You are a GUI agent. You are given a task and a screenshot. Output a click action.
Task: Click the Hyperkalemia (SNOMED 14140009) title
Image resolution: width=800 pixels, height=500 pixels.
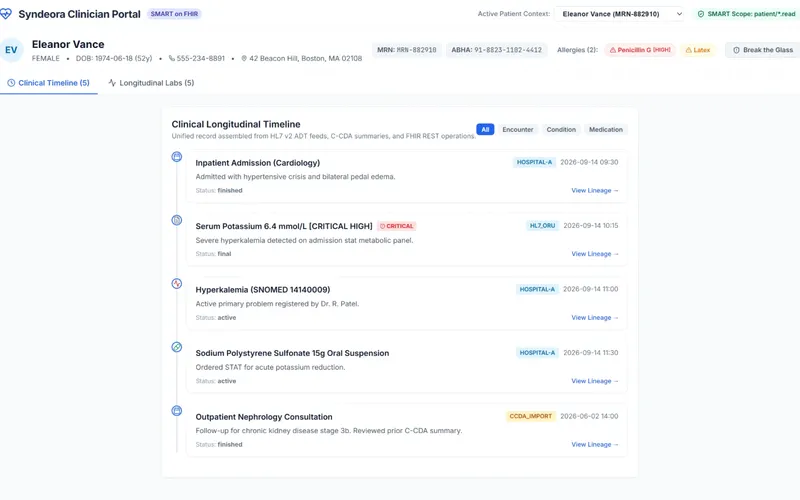[263, 290]
